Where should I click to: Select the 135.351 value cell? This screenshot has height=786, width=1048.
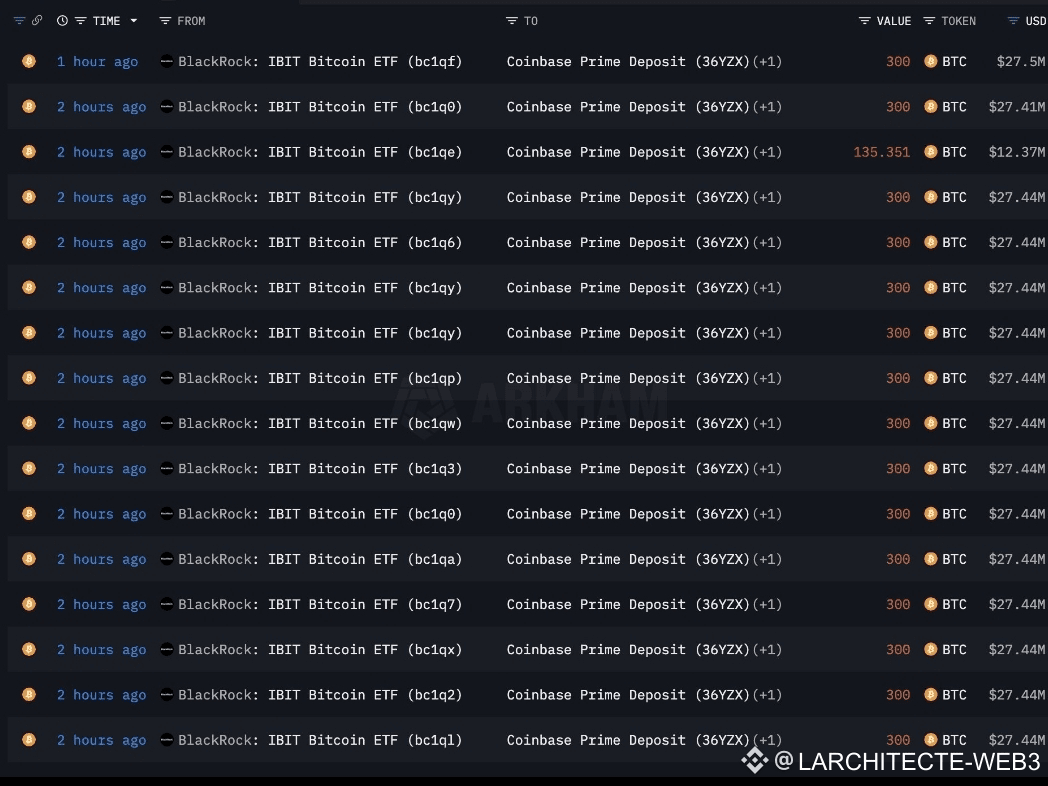(x=882, y=152)
